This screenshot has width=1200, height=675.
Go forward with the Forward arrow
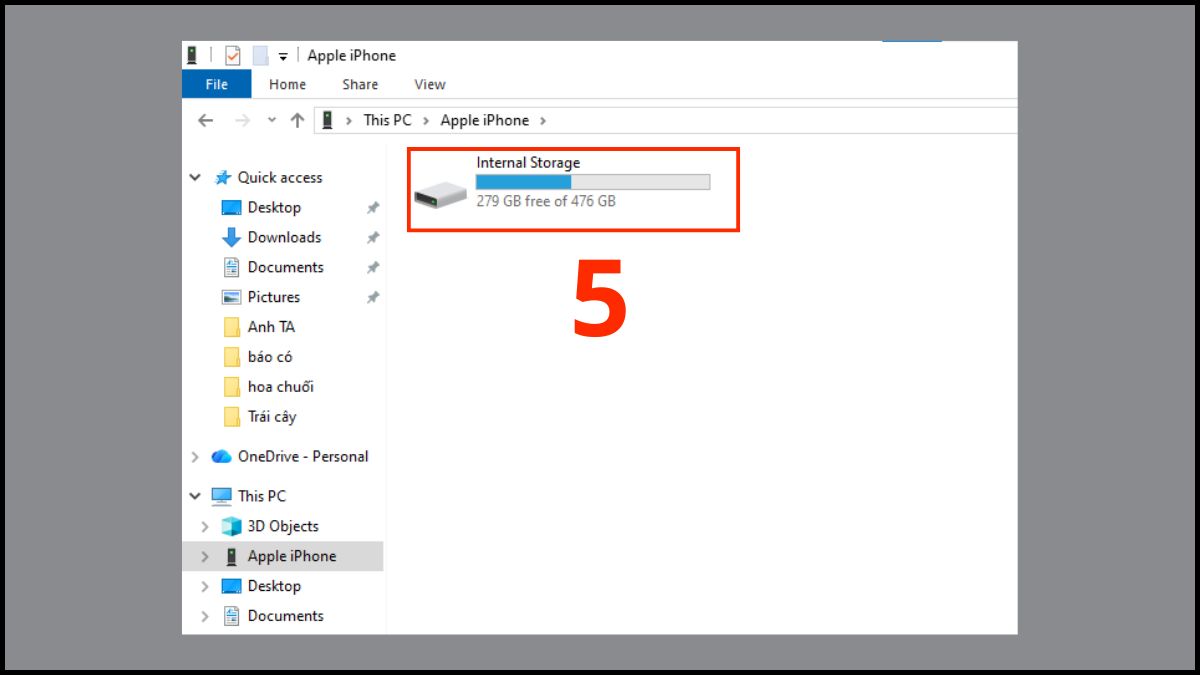click(x=242, y=120)
